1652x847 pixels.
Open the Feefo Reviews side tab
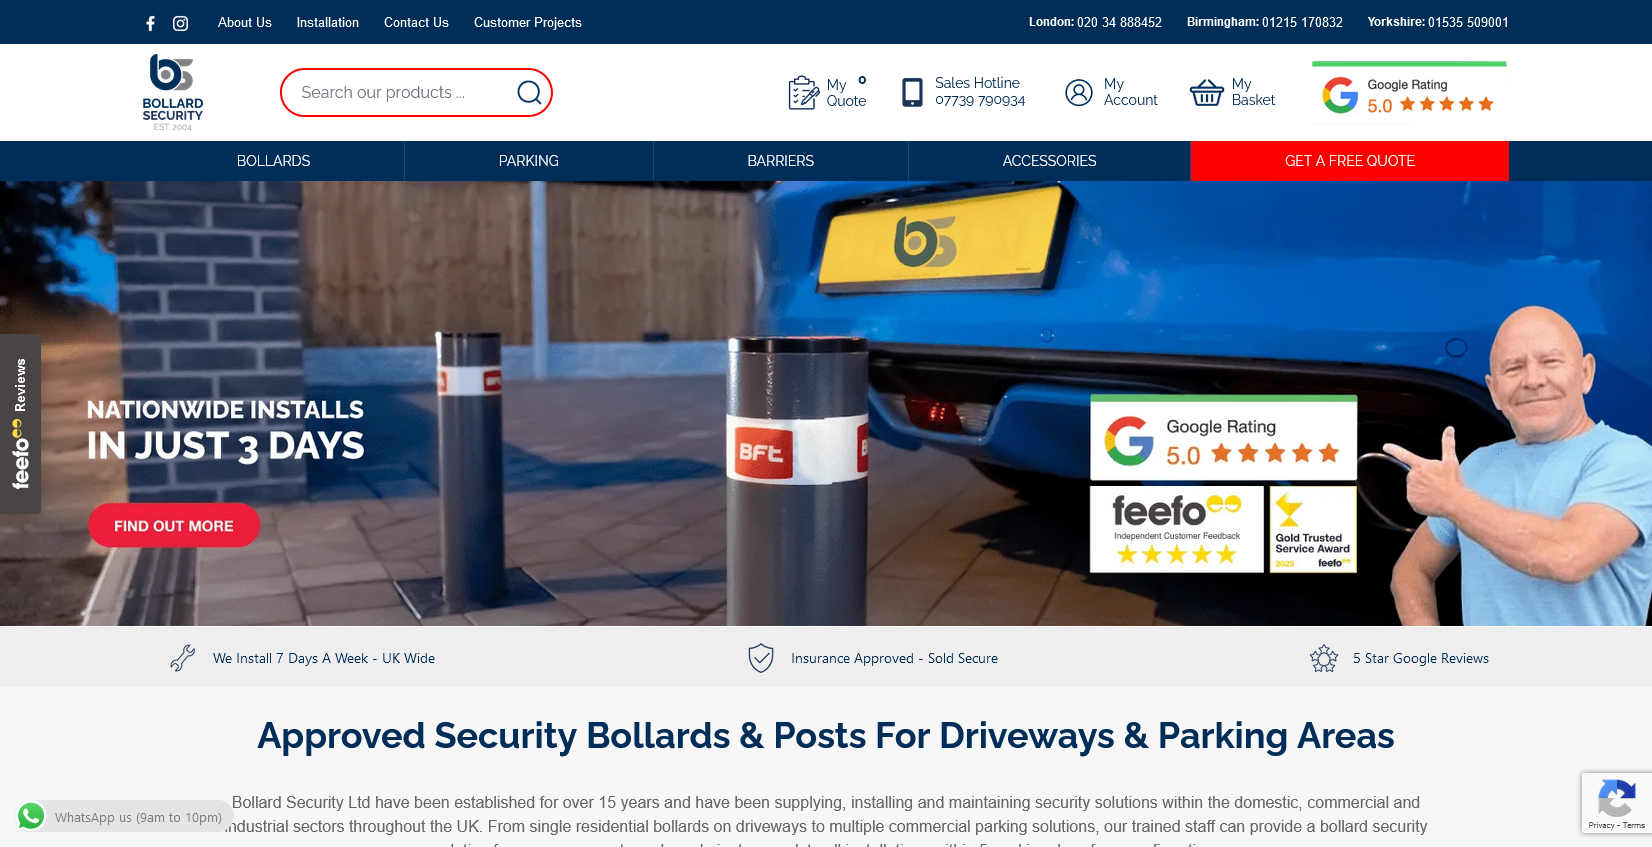[20, 424]
